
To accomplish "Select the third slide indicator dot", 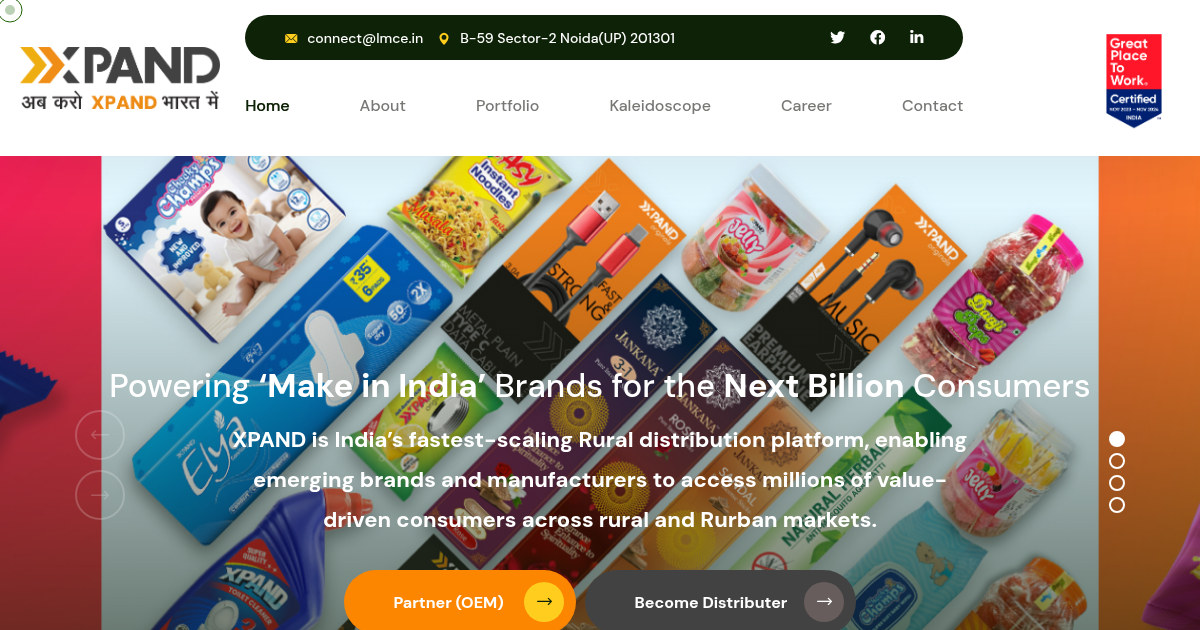I will coord(1117,483).
